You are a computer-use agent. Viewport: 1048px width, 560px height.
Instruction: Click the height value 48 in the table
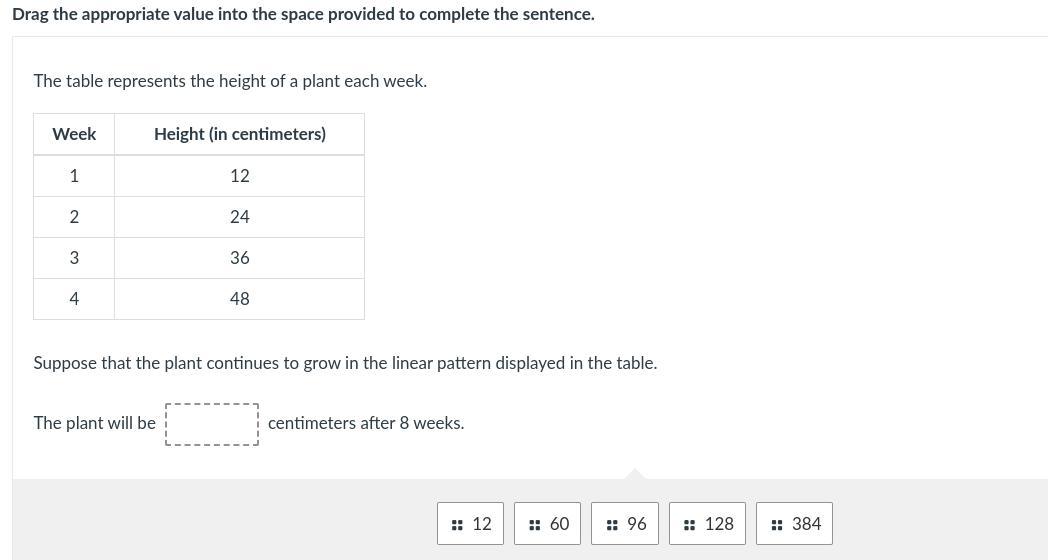click(239, 299)
